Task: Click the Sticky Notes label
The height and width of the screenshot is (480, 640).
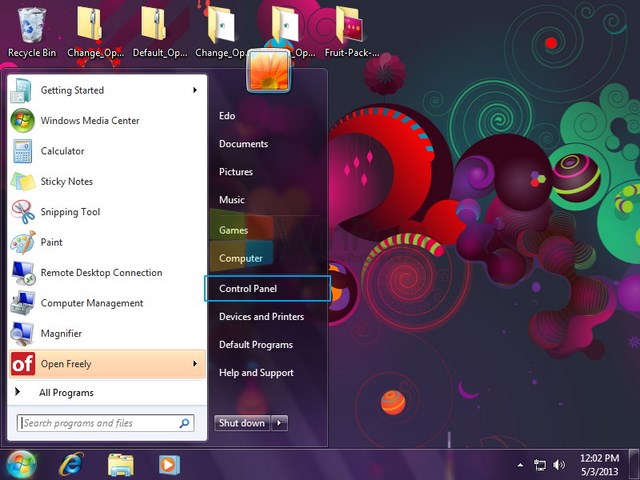Action: tap(67, 182)
